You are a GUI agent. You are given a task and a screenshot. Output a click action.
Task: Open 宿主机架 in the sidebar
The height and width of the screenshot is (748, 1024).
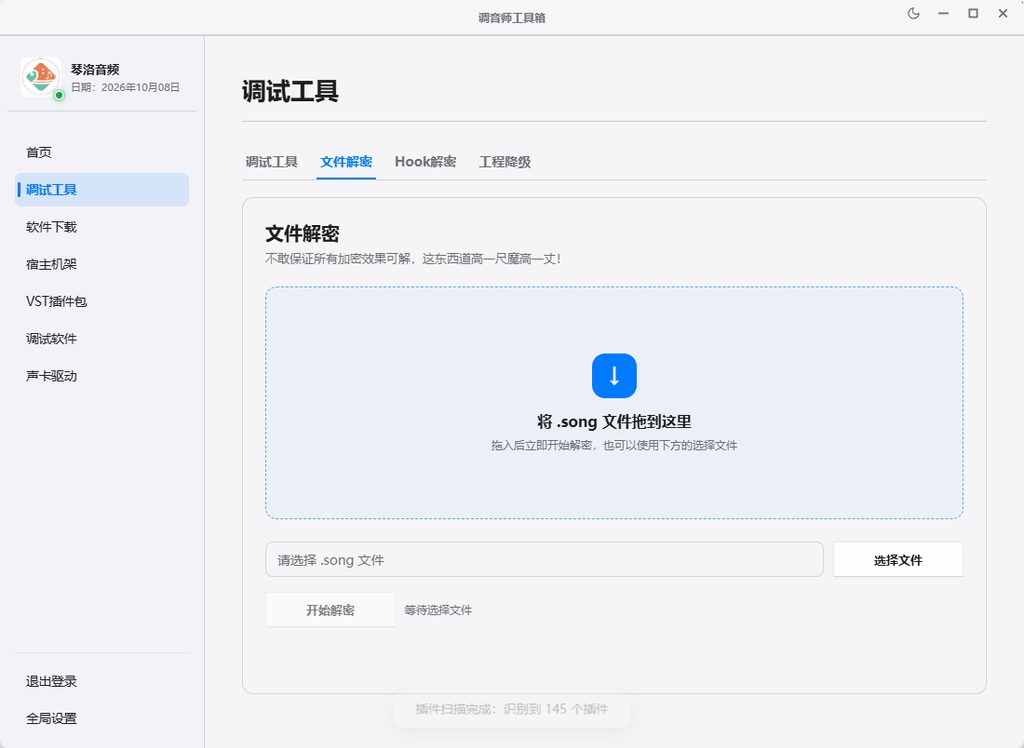coord(102,264)
